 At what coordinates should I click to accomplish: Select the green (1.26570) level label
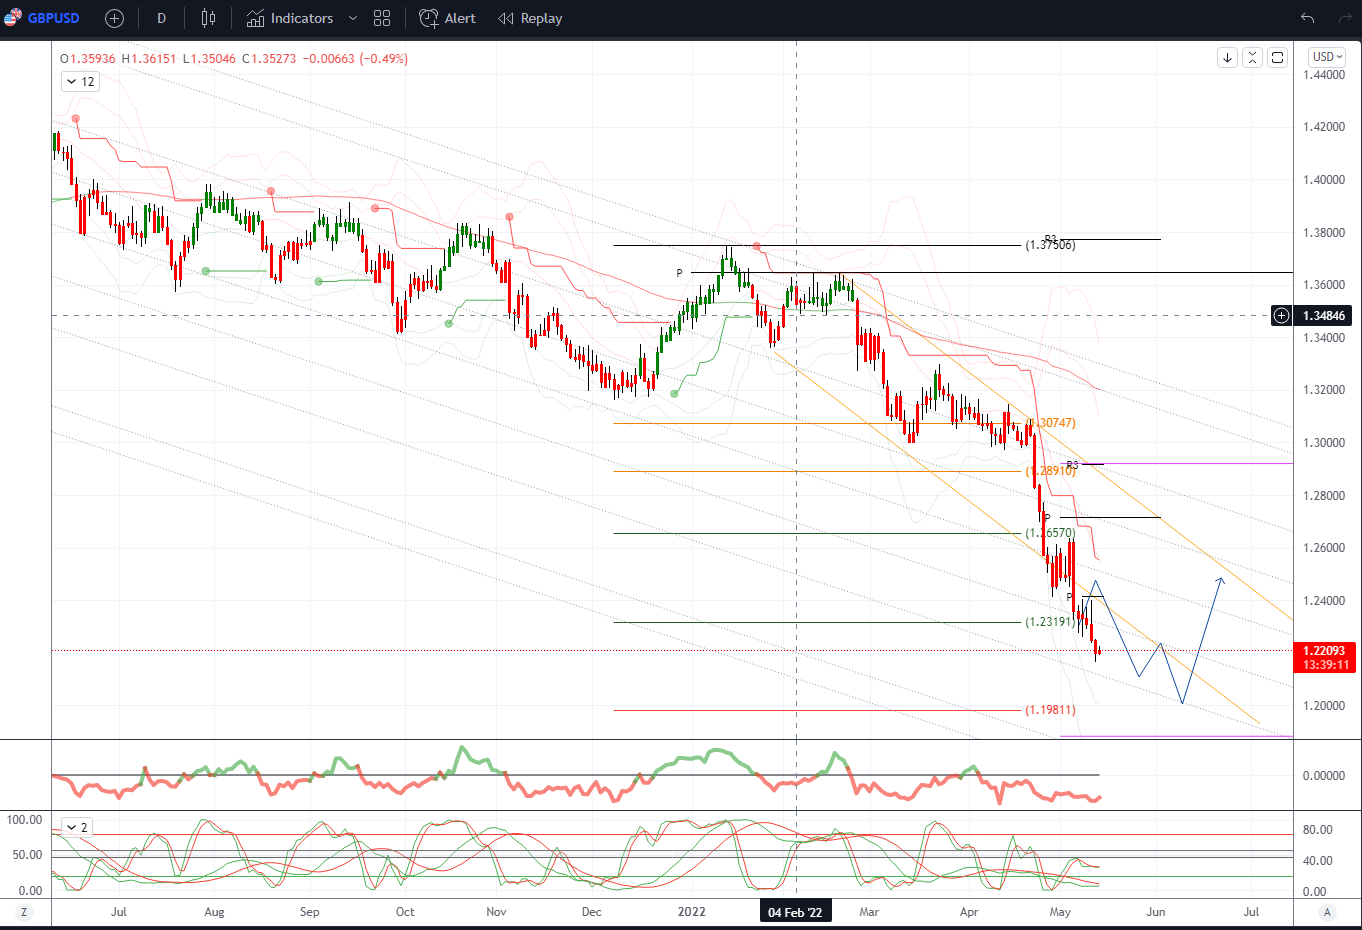point(1050,533)
